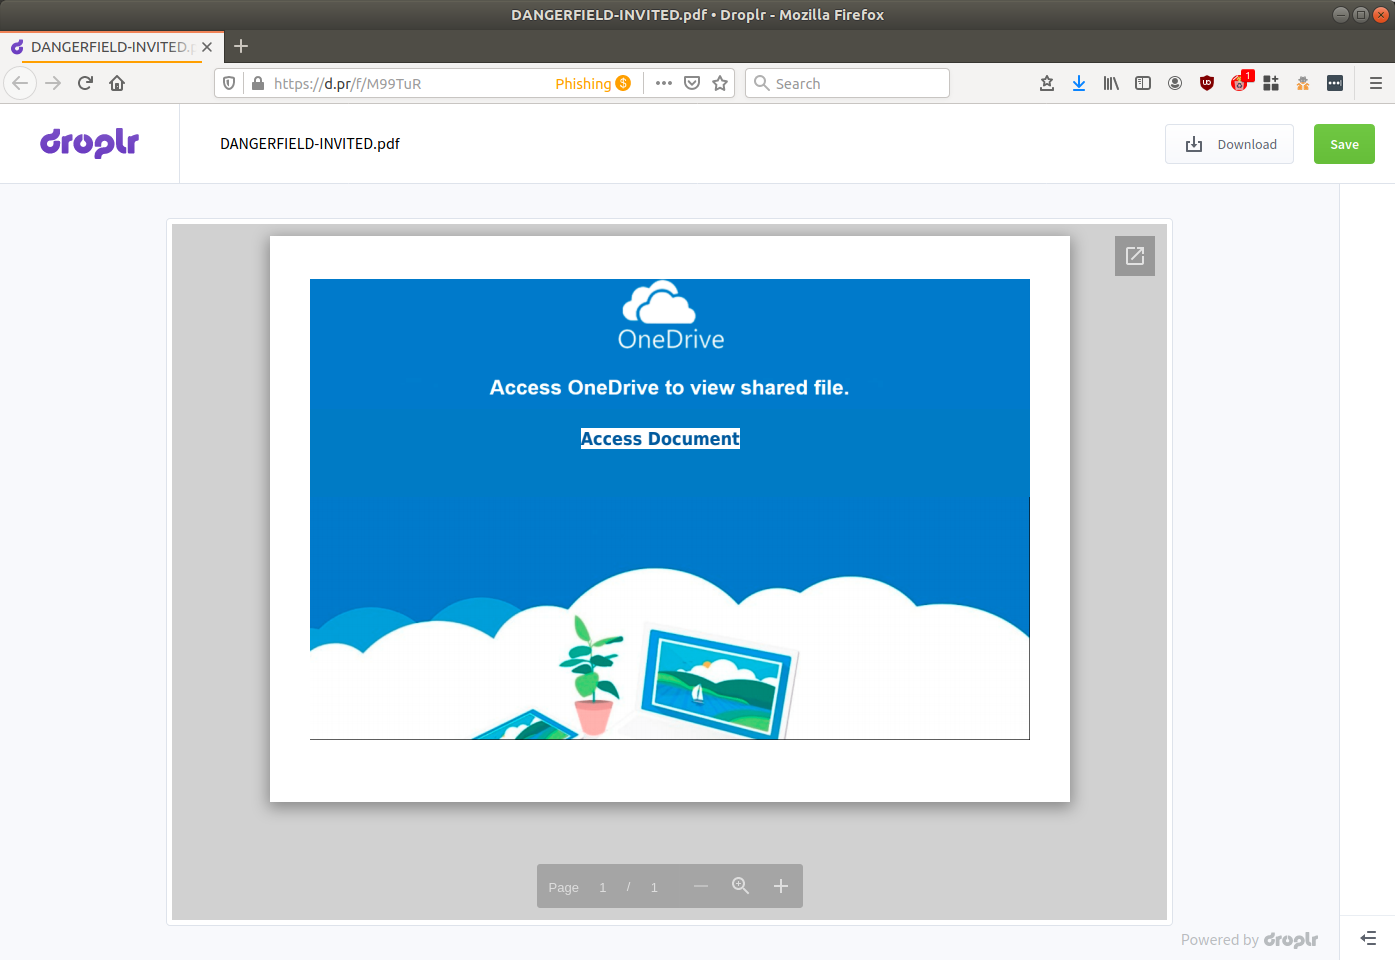Show bookmarks toolbar star tray icon
Screen dimensions: 1395x960
1047,83
